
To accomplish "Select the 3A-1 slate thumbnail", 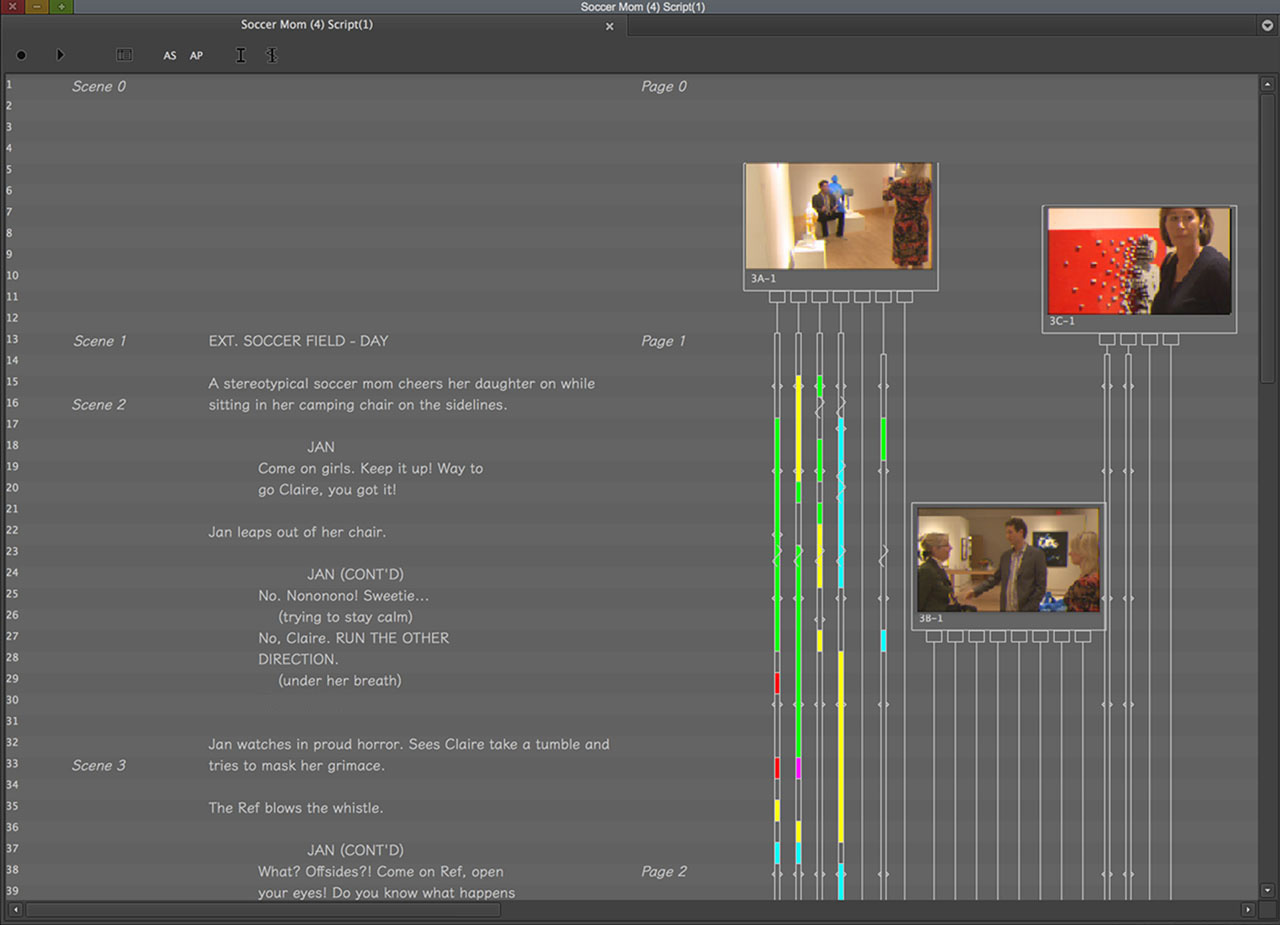I will pyautogui.click(x=839, y=216).
